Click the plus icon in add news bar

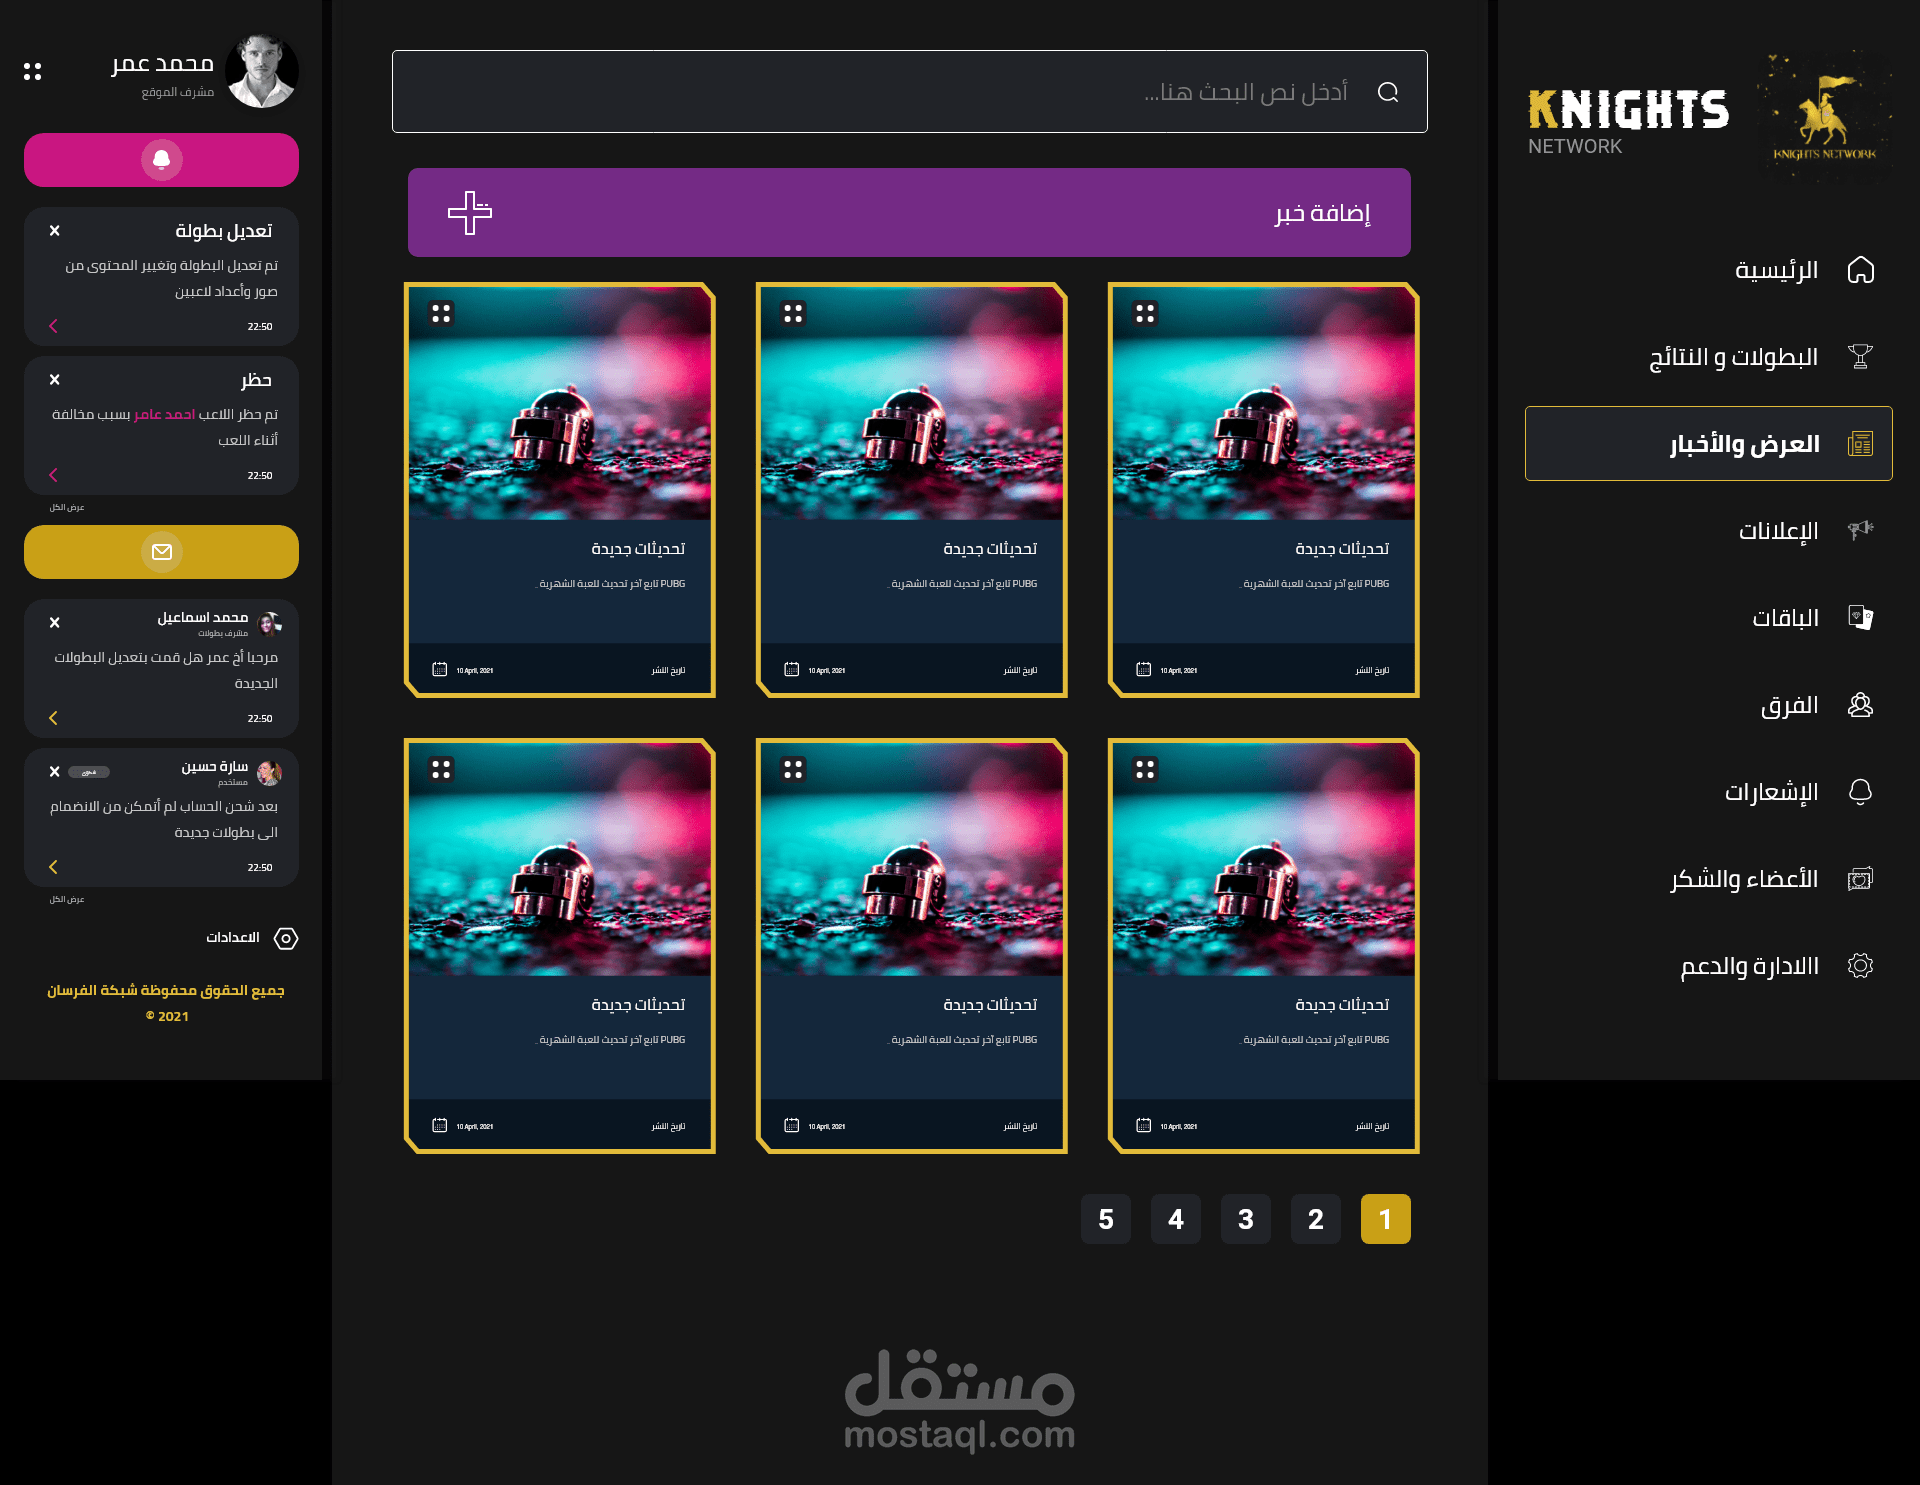(x=469, y=212)
